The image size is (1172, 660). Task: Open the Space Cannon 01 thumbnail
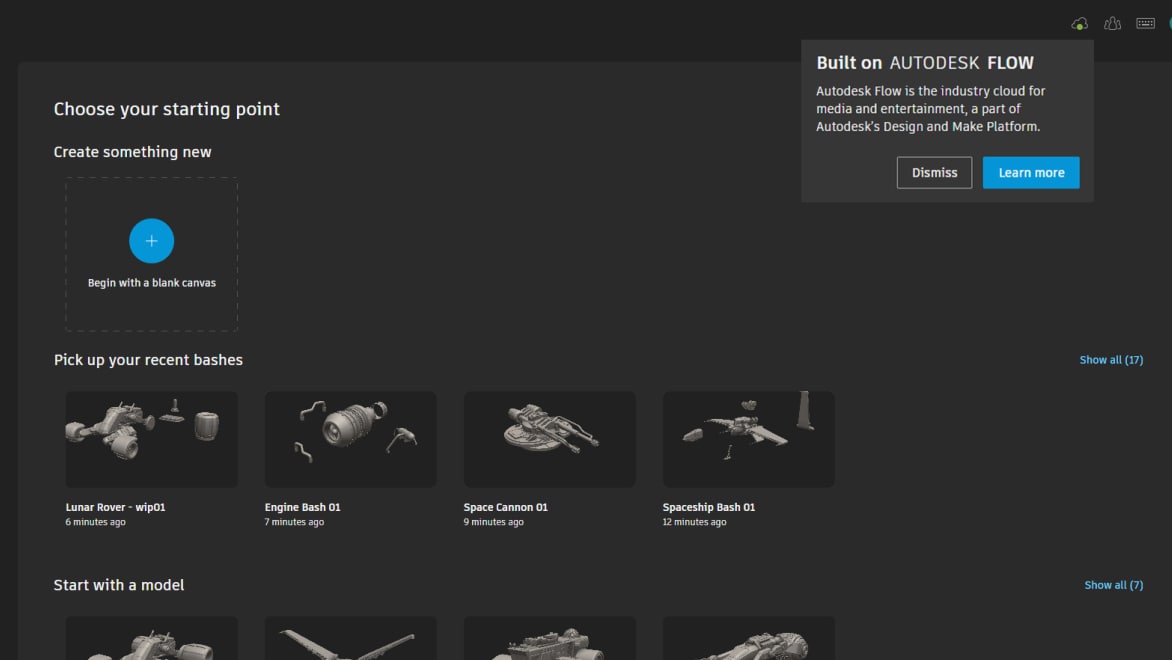click(x=549, y=440)
